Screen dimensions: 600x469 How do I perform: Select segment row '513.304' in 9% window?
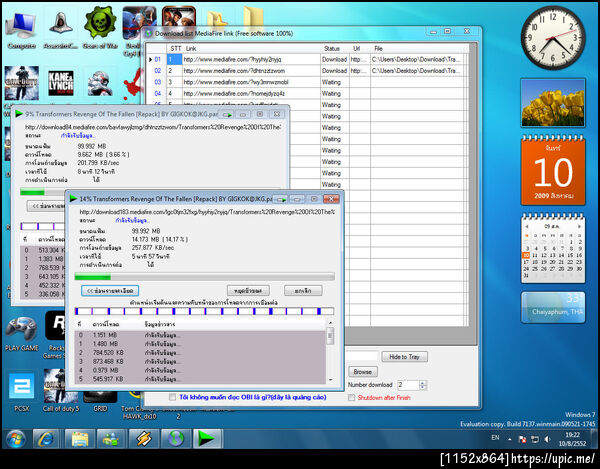click(42, 250)
